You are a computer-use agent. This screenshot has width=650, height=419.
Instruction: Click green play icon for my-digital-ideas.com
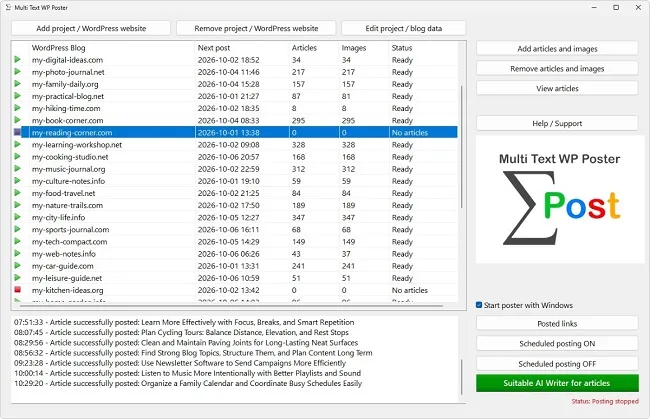(x=17, y=60)
